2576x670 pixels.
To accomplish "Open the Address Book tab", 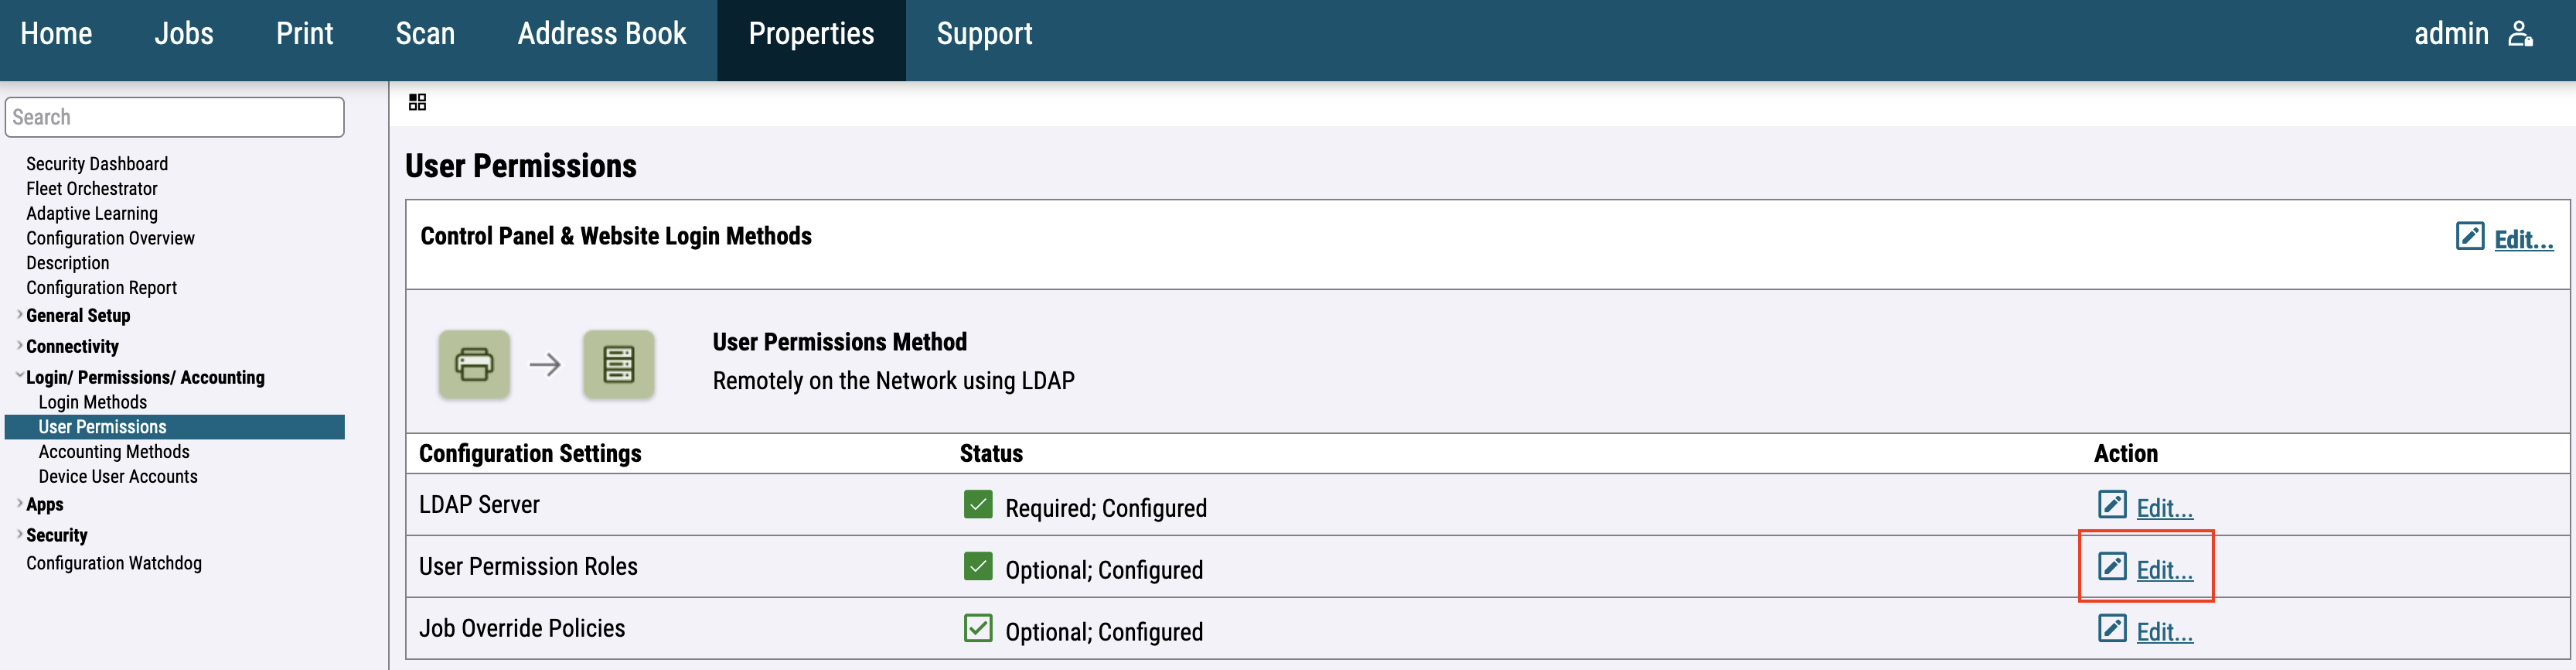I will [601, 34].
